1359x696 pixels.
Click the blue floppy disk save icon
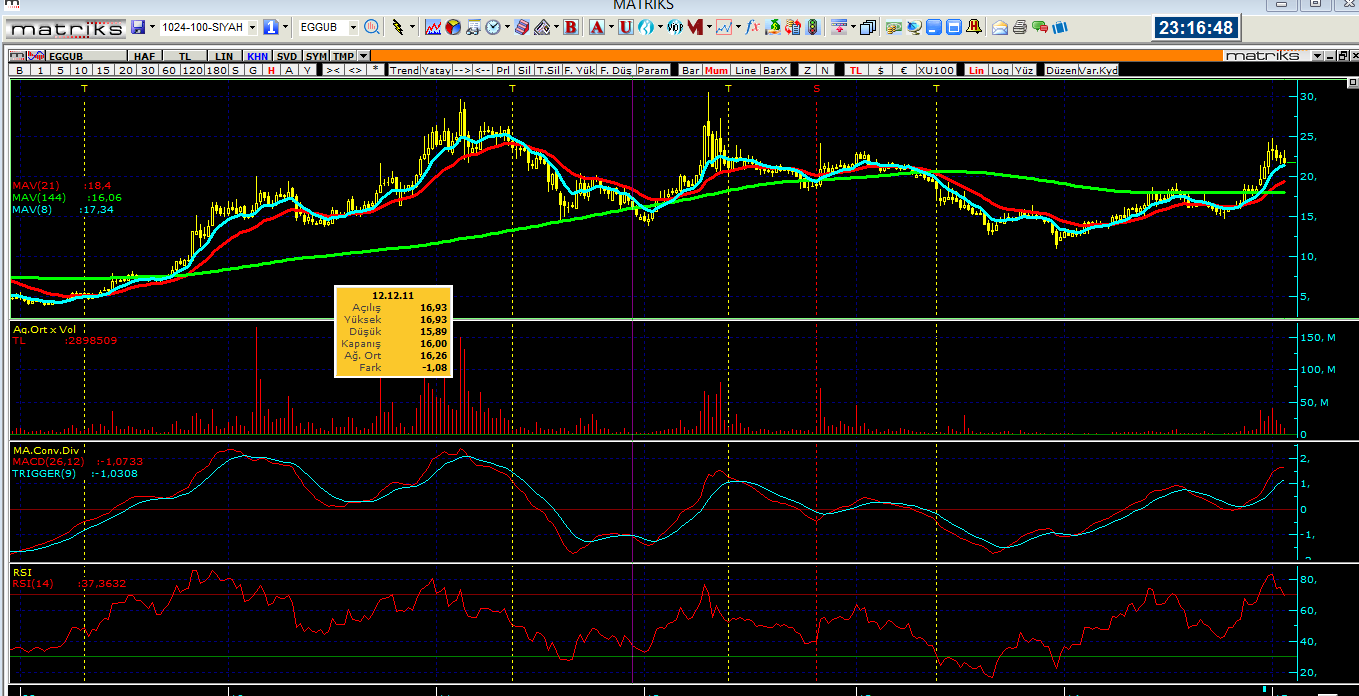pyautogui.click(x=137, y=28)
